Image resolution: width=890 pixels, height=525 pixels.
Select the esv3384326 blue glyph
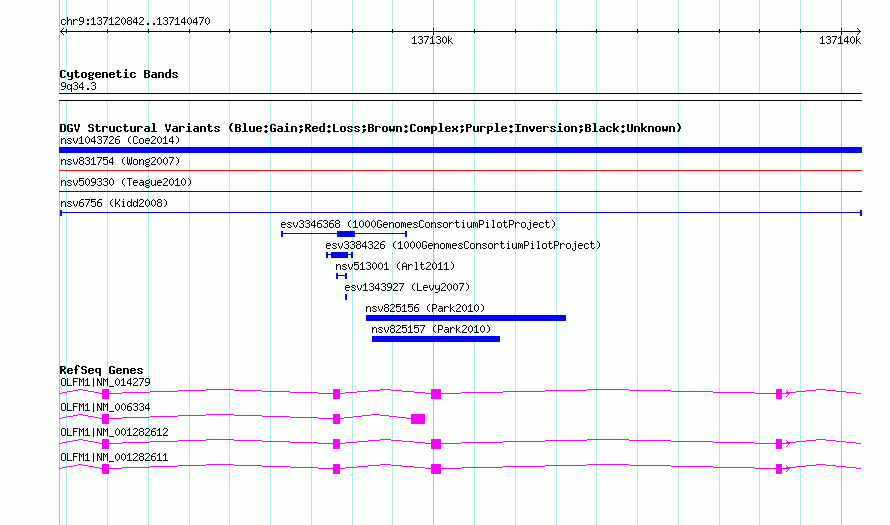[x=339, y=255]
